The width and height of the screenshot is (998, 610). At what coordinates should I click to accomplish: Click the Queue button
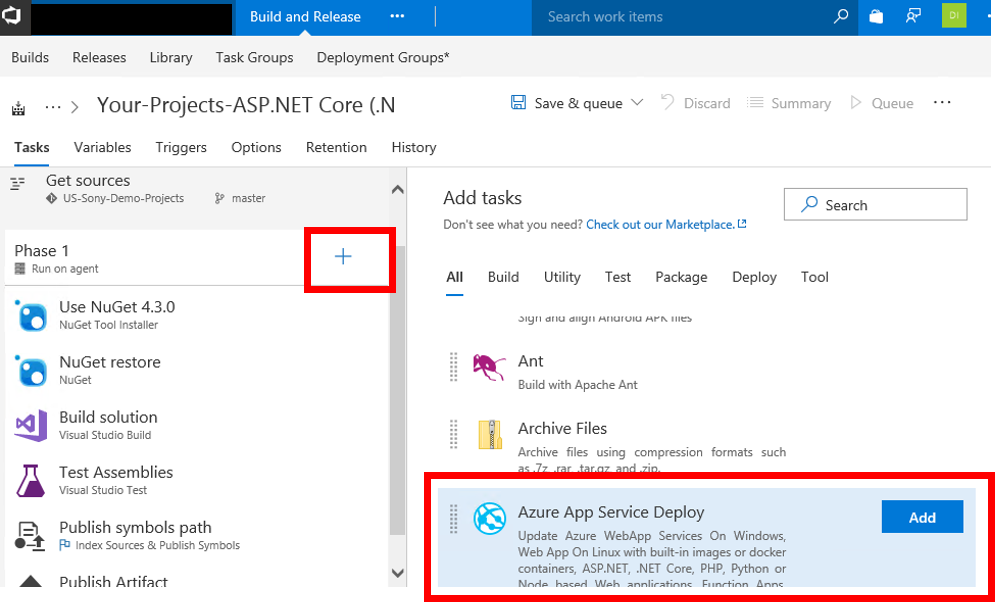(882, 103)
